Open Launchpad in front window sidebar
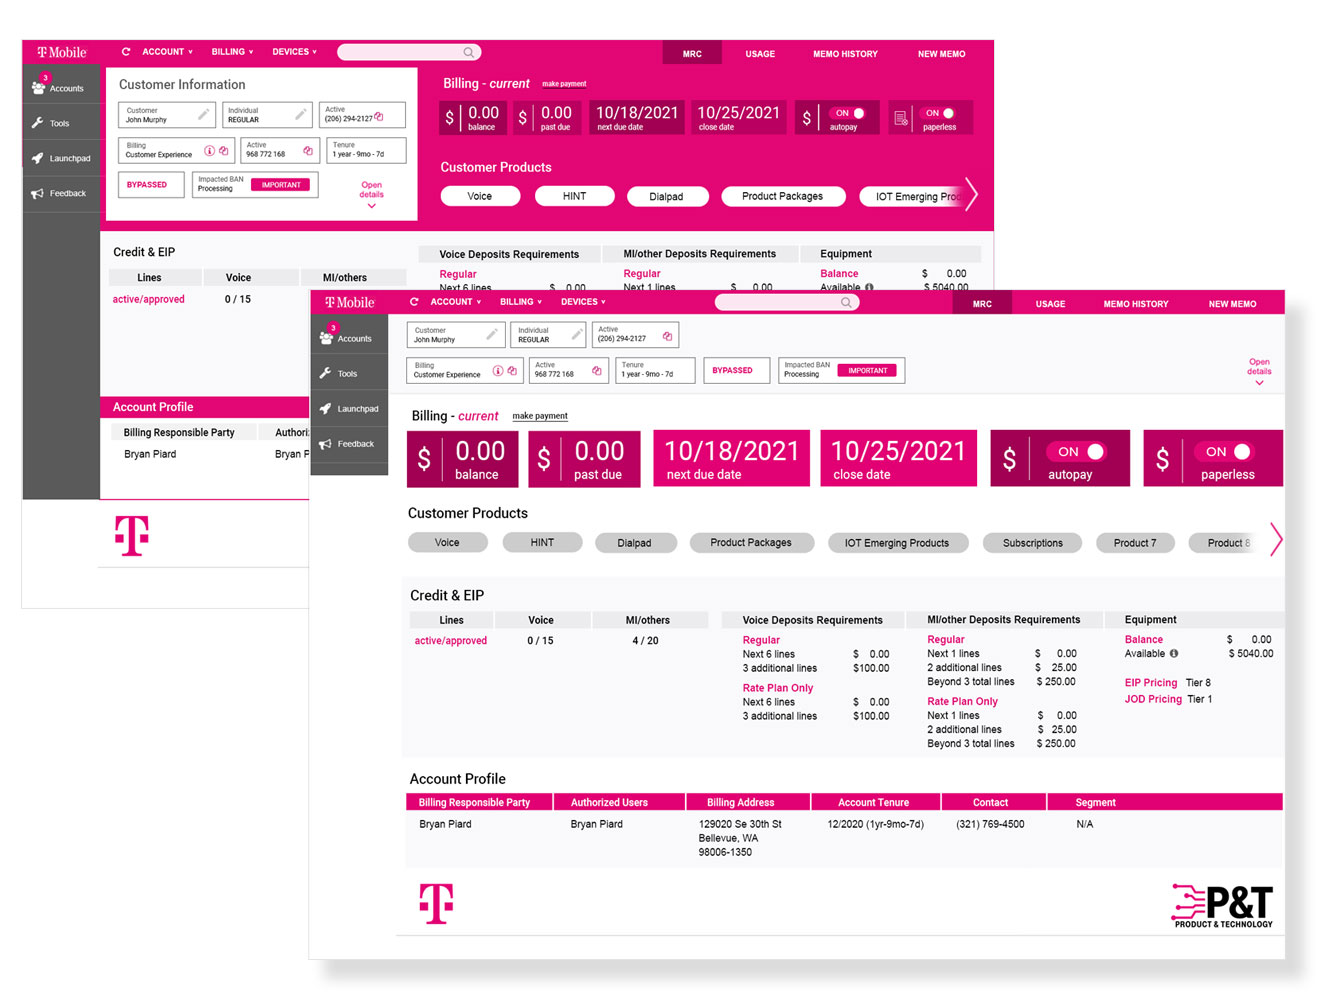This screenshot has width=1333, height=999. click(349, 408)
